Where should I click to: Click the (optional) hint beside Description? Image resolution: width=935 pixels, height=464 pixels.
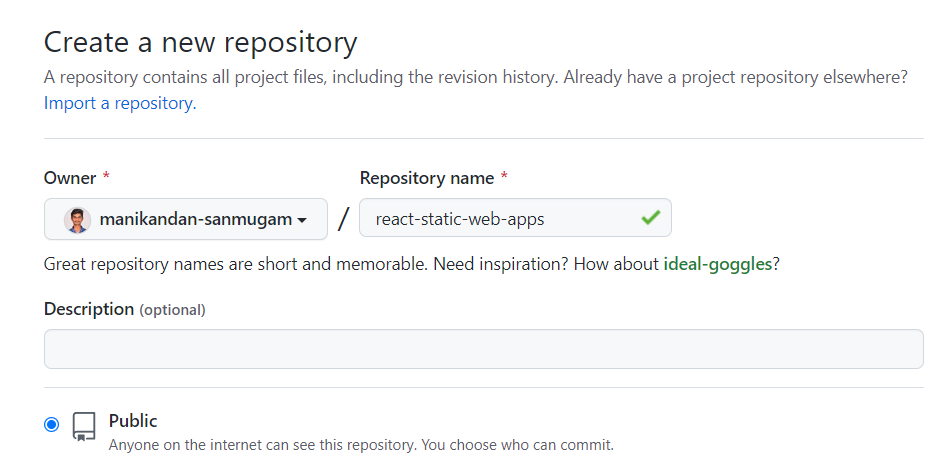[172, 310]
